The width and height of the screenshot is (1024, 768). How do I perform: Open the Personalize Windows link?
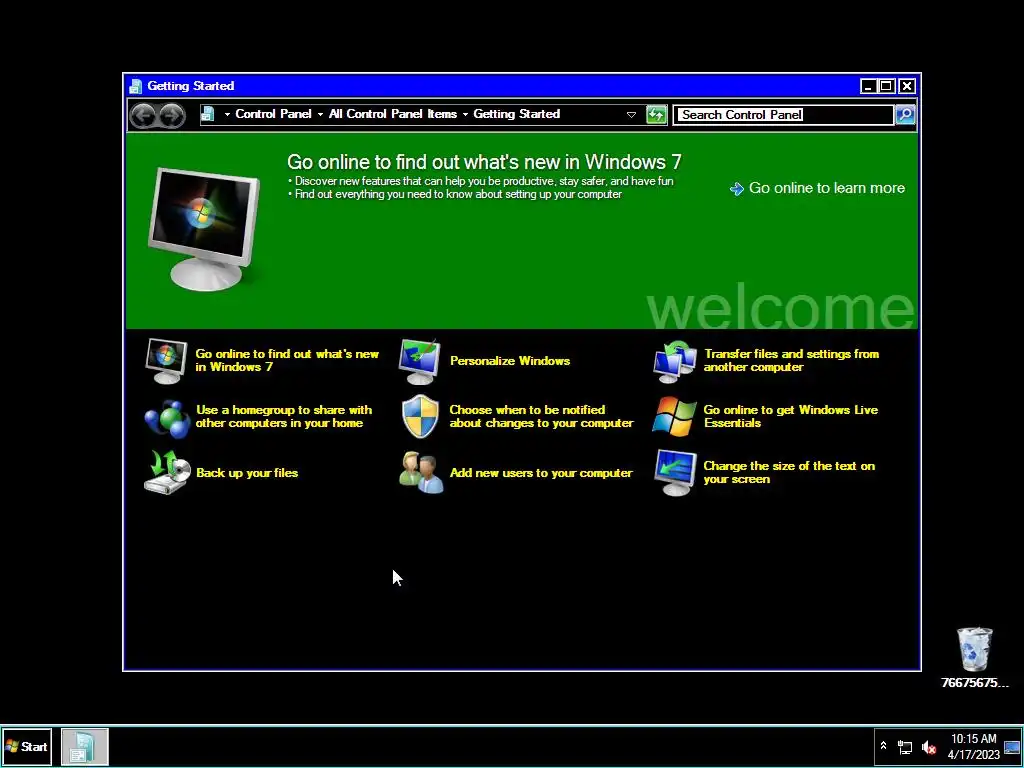pyautogui.click(x=509, y=360)
